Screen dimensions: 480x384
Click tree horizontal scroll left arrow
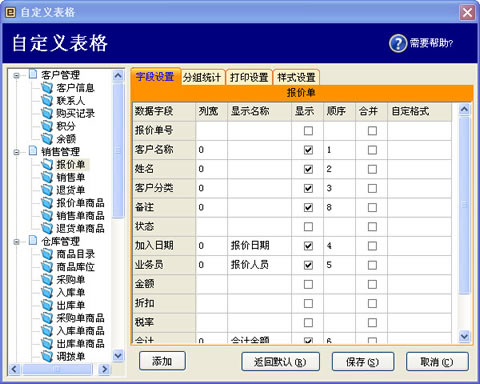tap(14, 369)
